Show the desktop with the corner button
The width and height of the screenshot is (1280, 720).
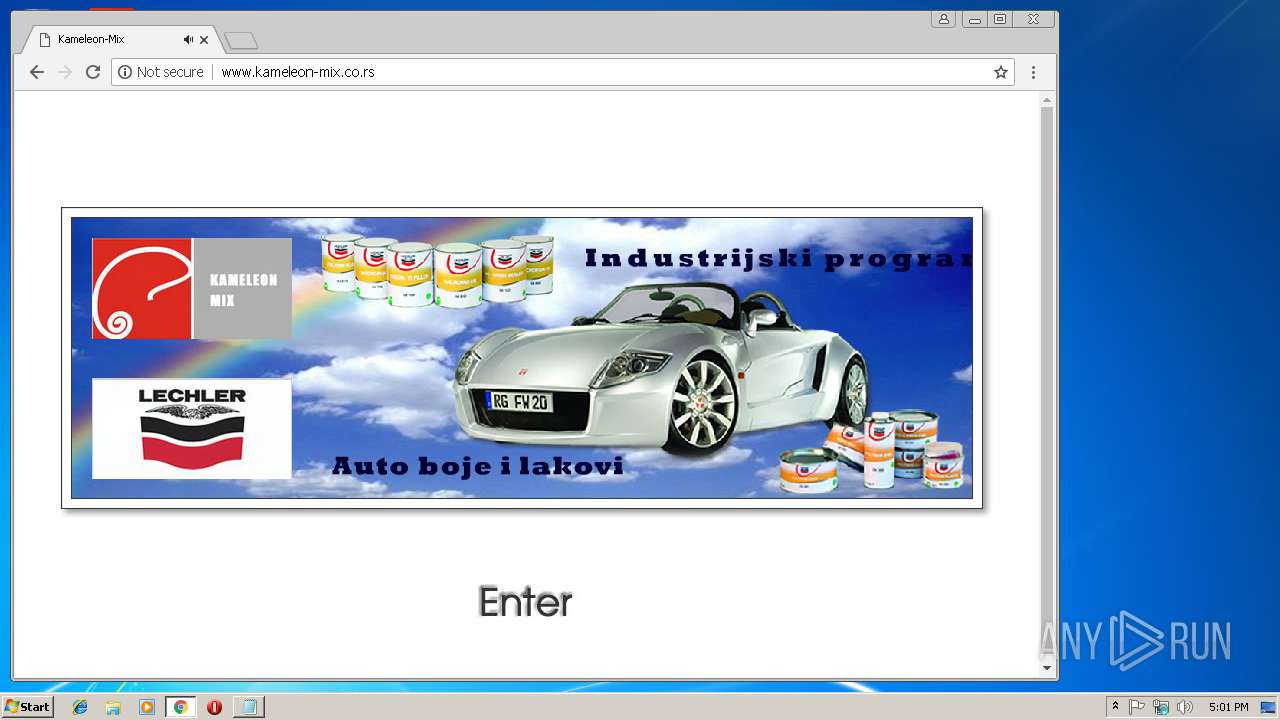(x=1269, y=707)
